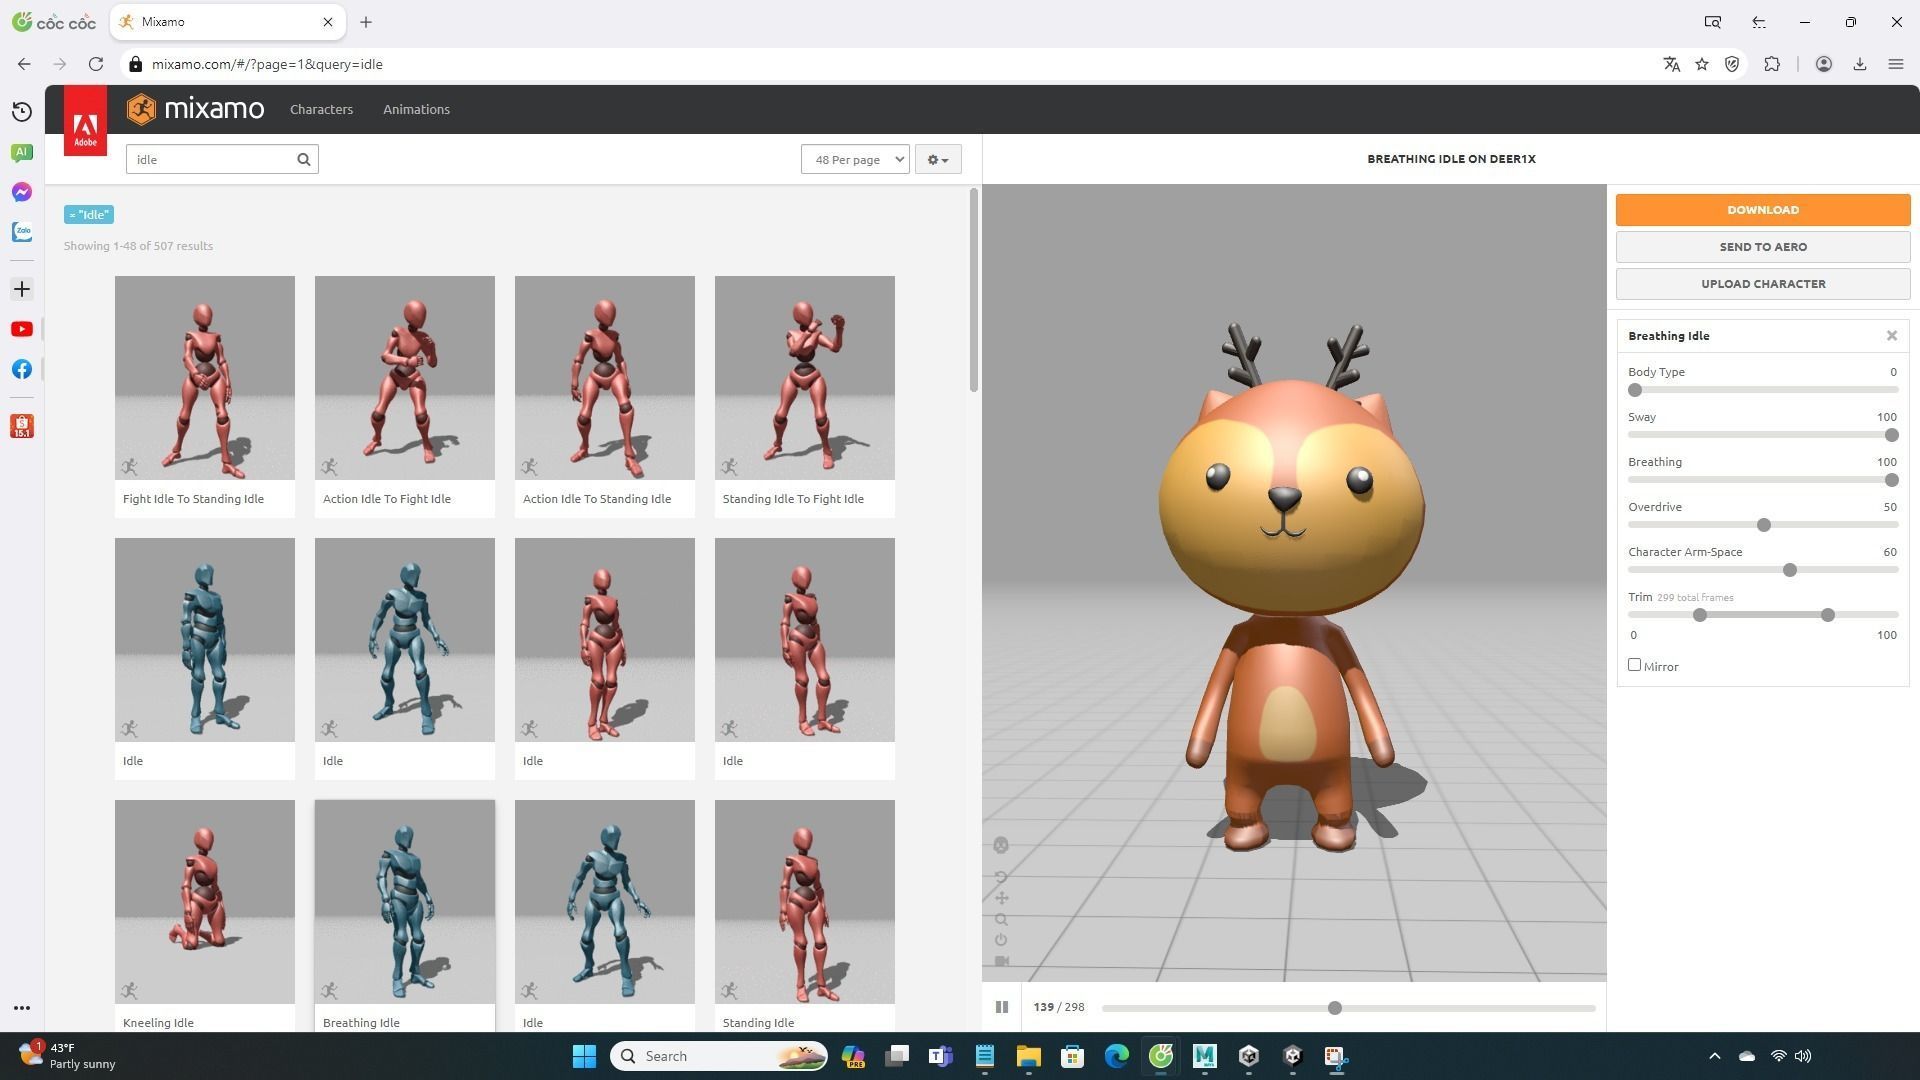Adjust the Body Type slider handle

pyautogui.click(x=1635, y=390)
